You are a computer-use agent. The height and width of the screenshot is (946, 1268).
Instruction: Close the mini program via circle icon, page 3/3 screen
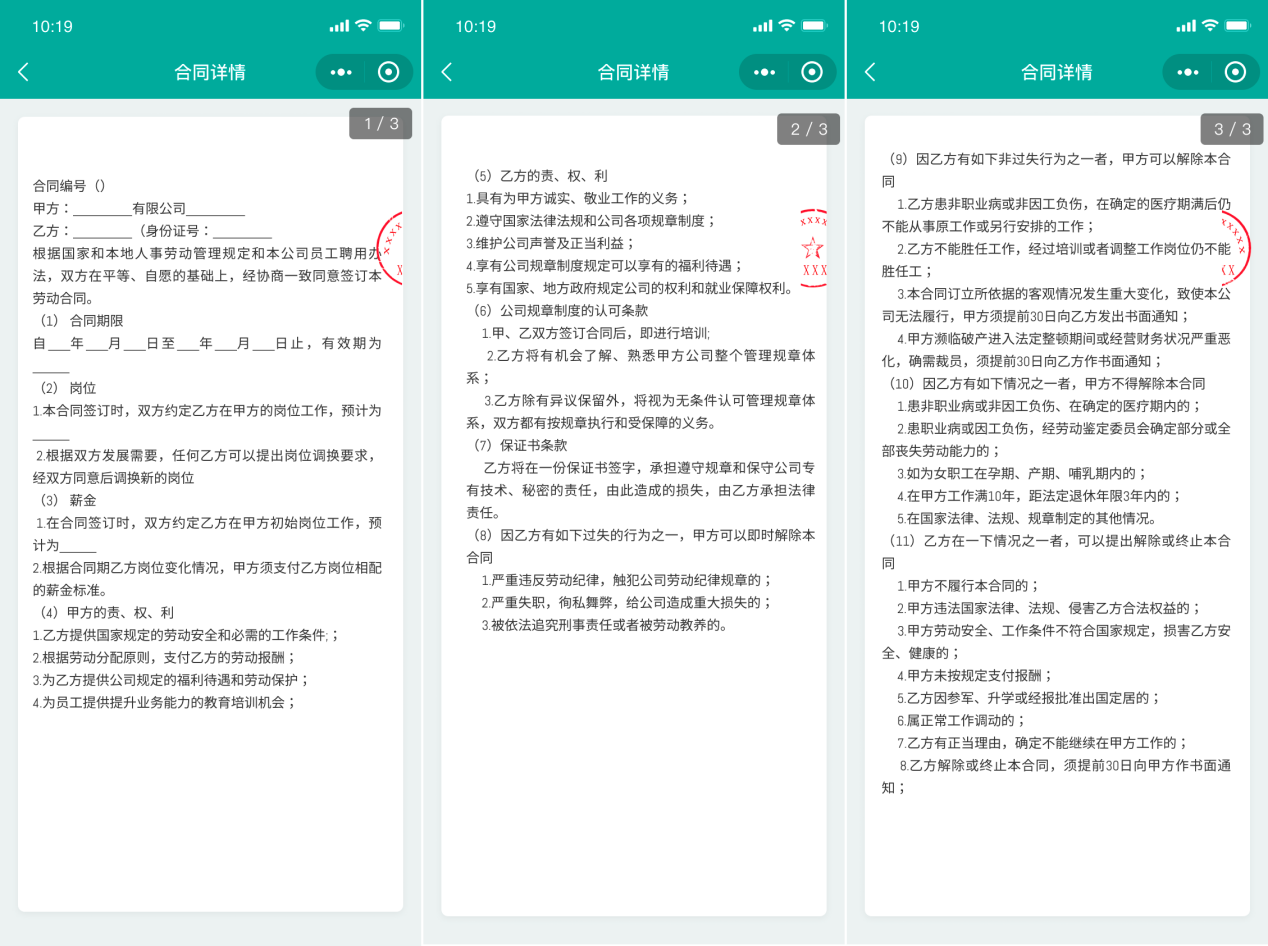[1235, 72]
